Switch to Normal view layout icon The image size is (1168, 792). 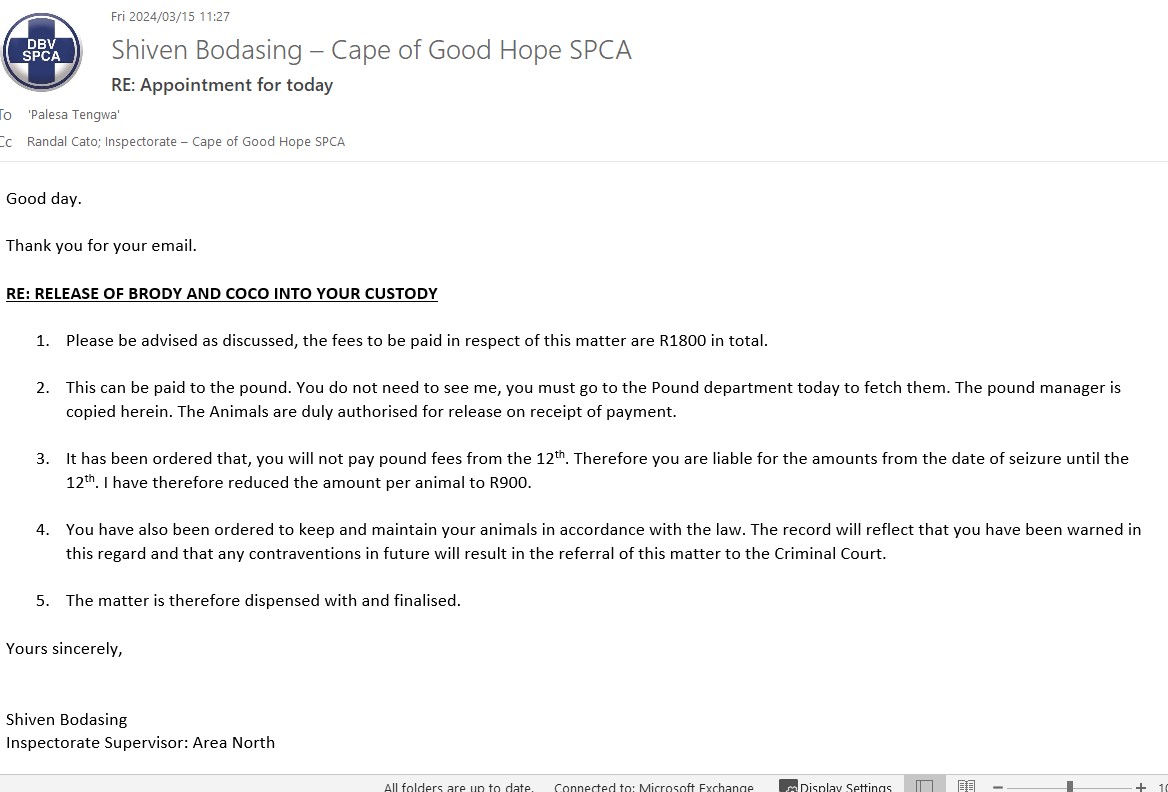point(924,786)
